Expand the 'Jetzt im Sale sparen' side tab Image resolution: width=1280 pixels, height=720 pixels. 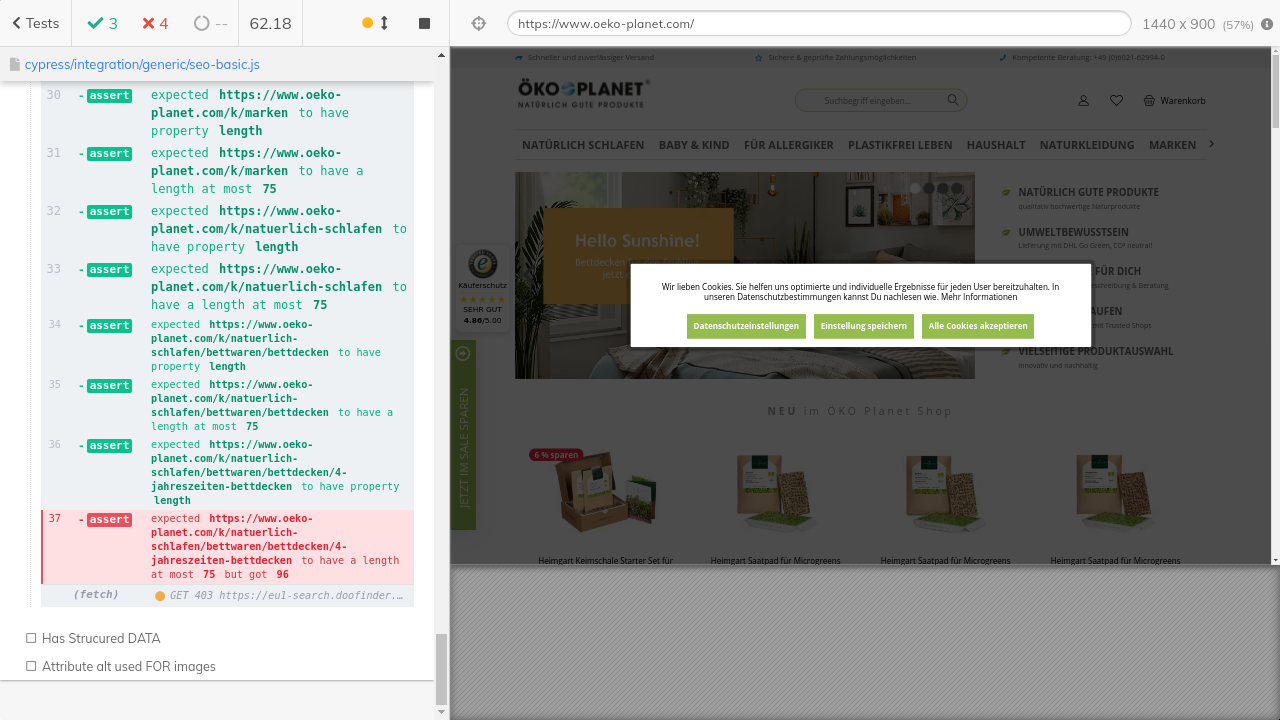pos(463,435)
